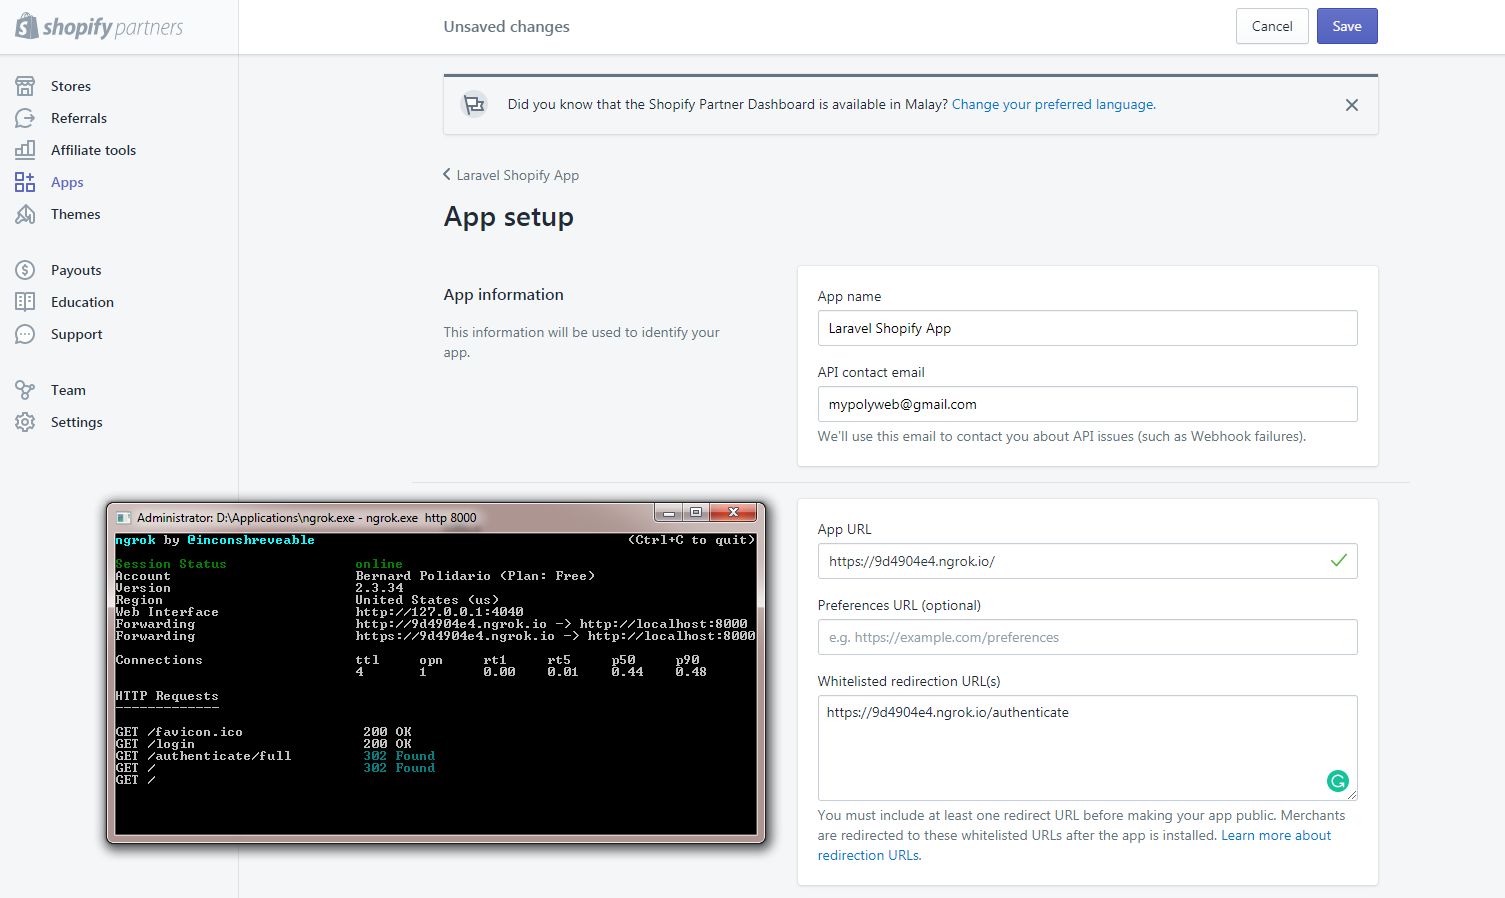Return to Laravel Shopify App page
The height and width of the screenshot is (898, 1505).
click(x=518, y=175)
